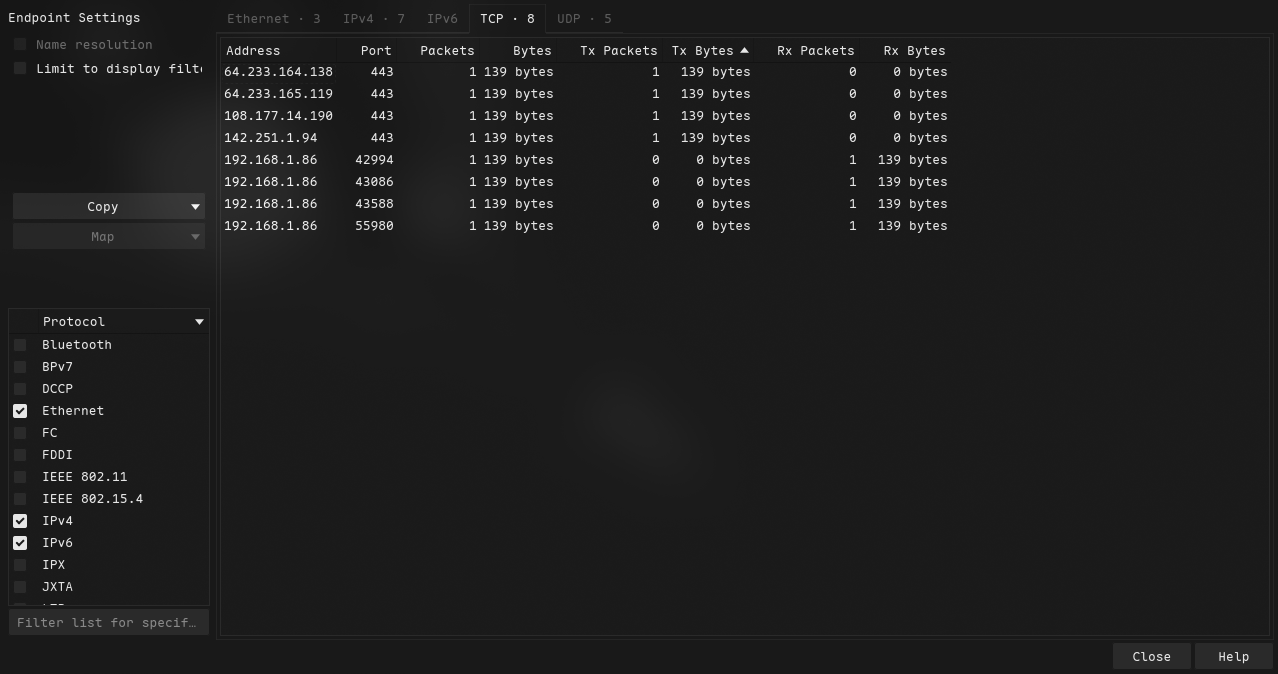Open the Copy button dropdown arrow

[195, 207]
